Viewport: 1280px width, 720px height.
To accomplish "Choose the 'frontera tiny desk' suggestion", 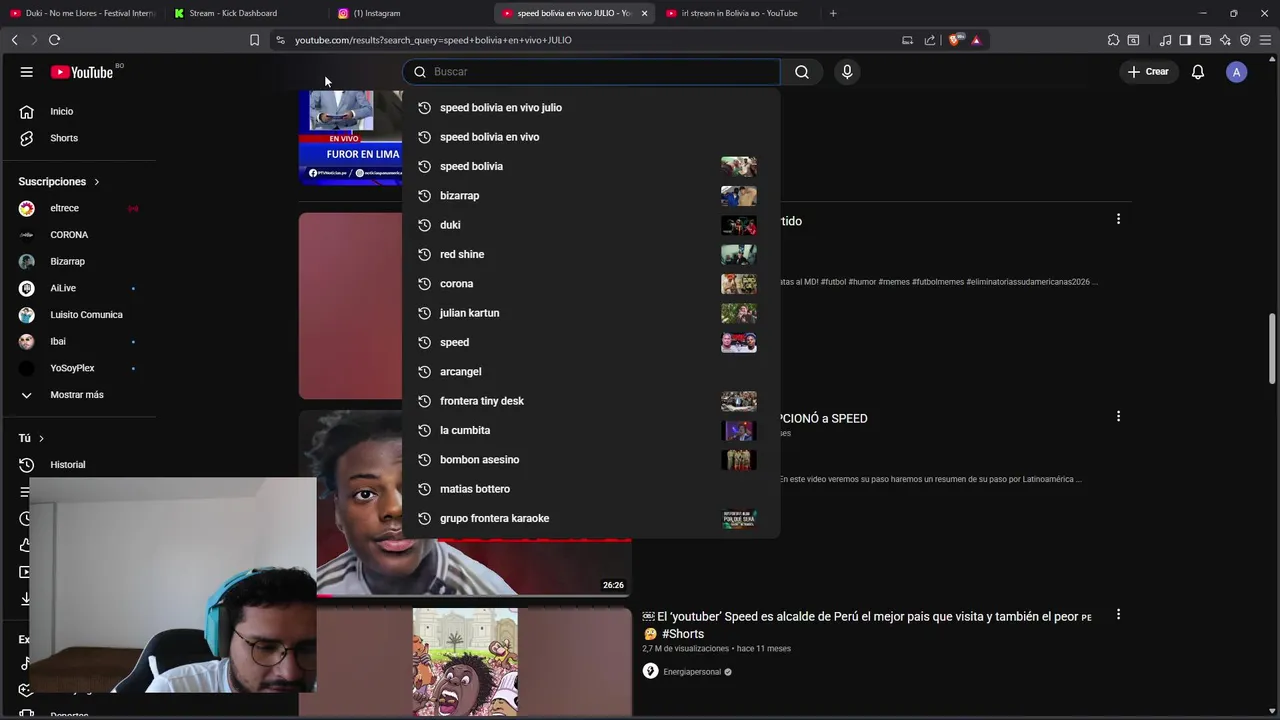I will coord(590,401).
